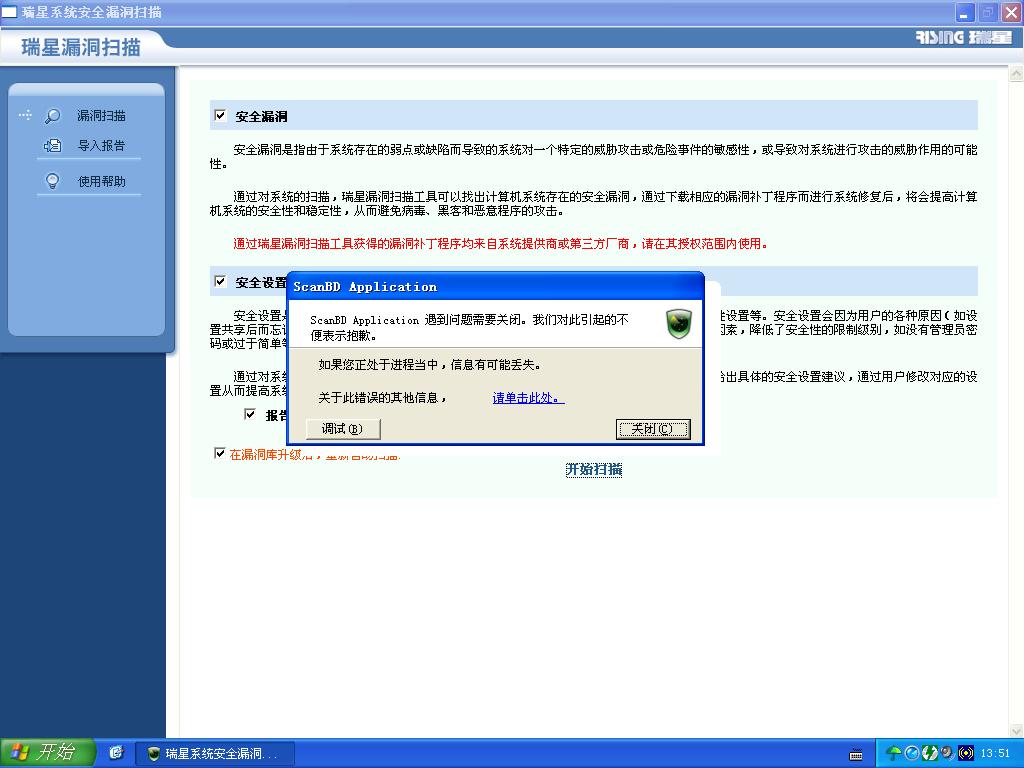Screen dimensions: 1024x768
Task: Click the 导入报告 document icon
Action: tap(52, 146)
